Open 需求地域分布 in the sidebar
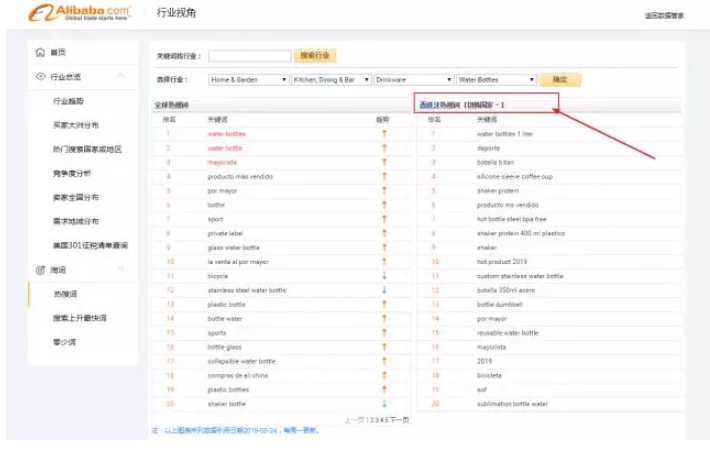Image resolution: width=710 pixels, height=461 pixels. click(76, 221)
